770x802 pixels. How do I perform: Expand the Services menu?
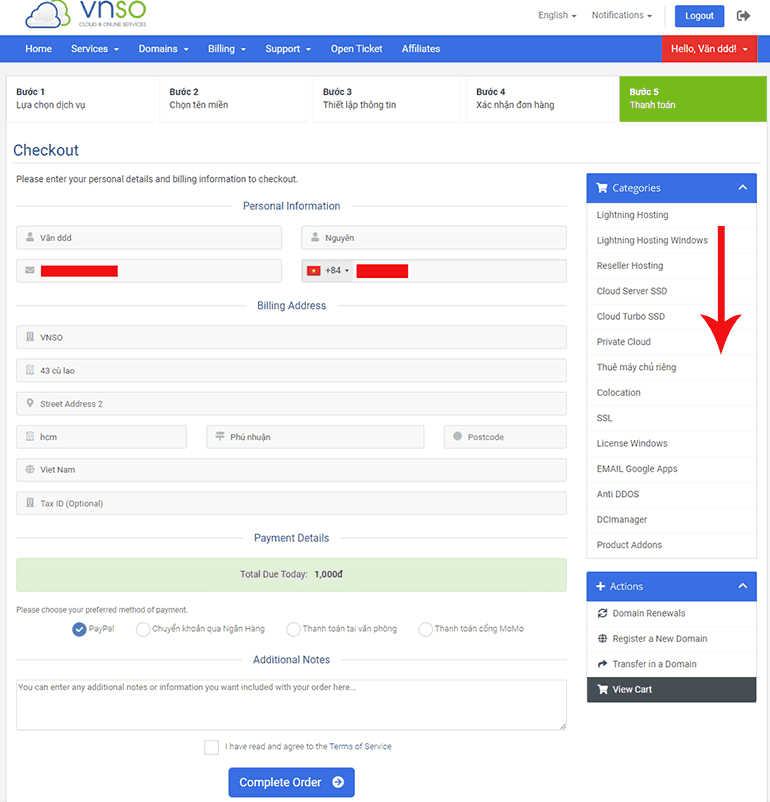tap(95, 49)
